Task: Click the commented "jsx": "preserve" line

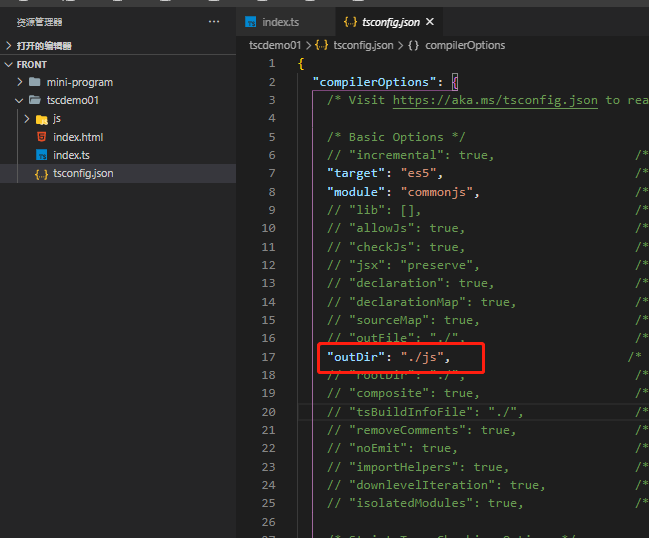Action: click(404, 265)
